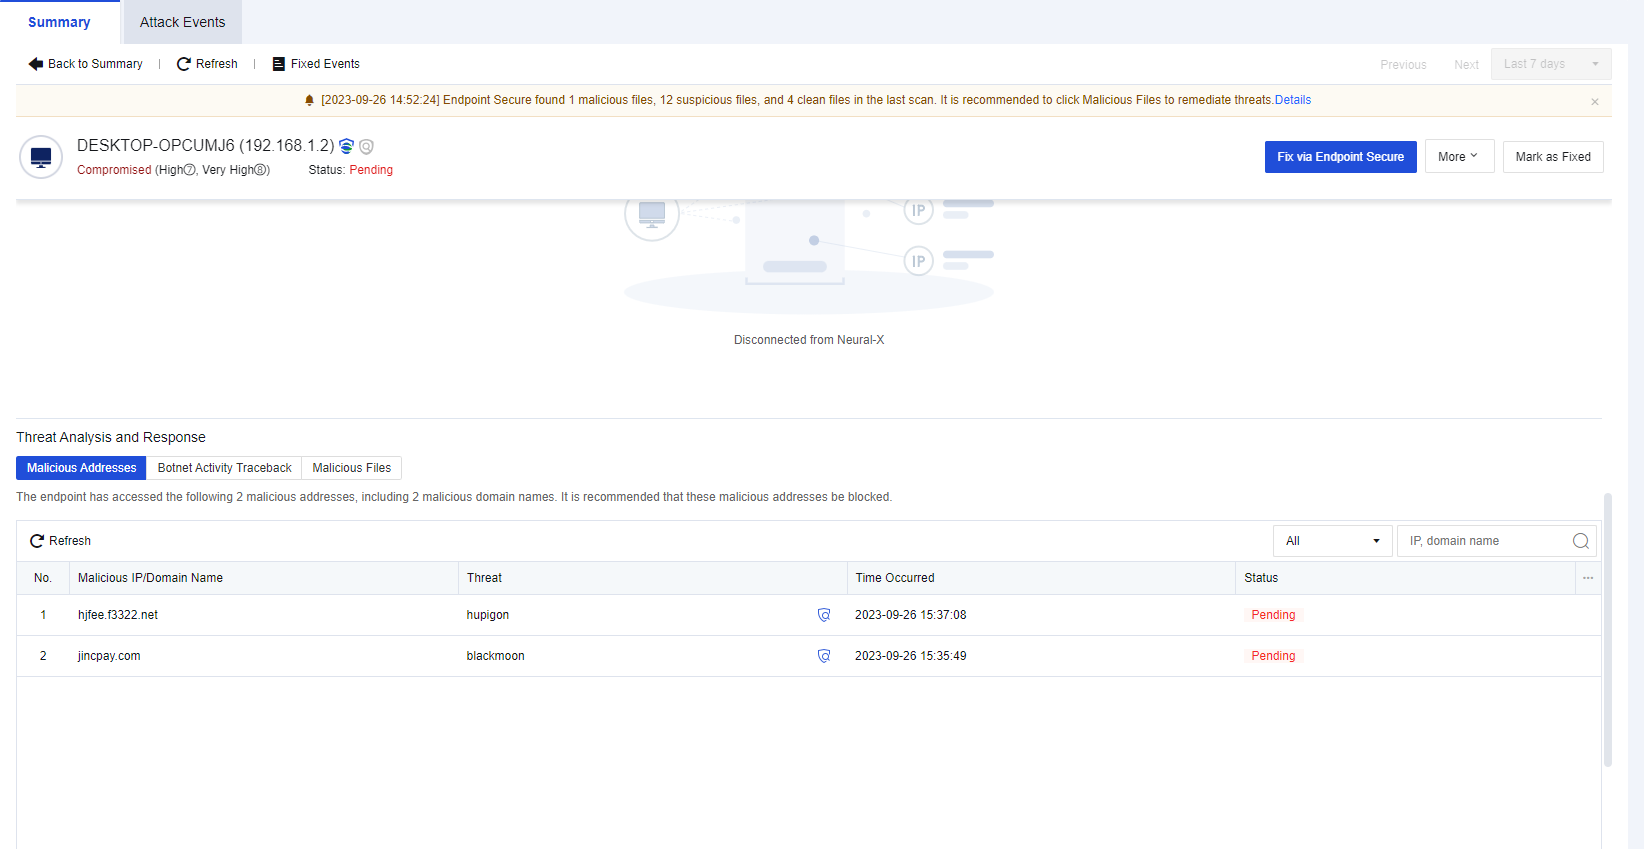Switch to the Attack Events tab

coord(182,22)
